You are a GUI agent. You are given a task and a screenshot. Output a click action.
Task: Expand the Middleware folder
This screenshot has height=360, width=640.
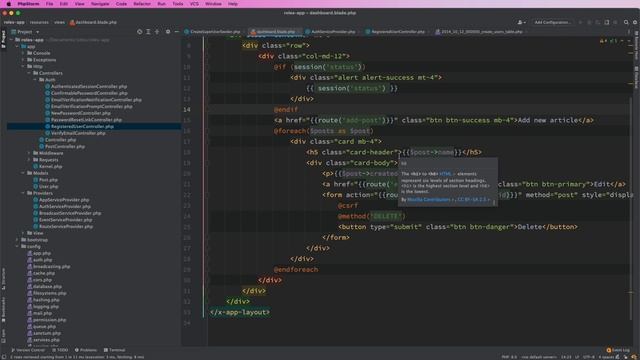pyautogui.click(x=29, y=153)
